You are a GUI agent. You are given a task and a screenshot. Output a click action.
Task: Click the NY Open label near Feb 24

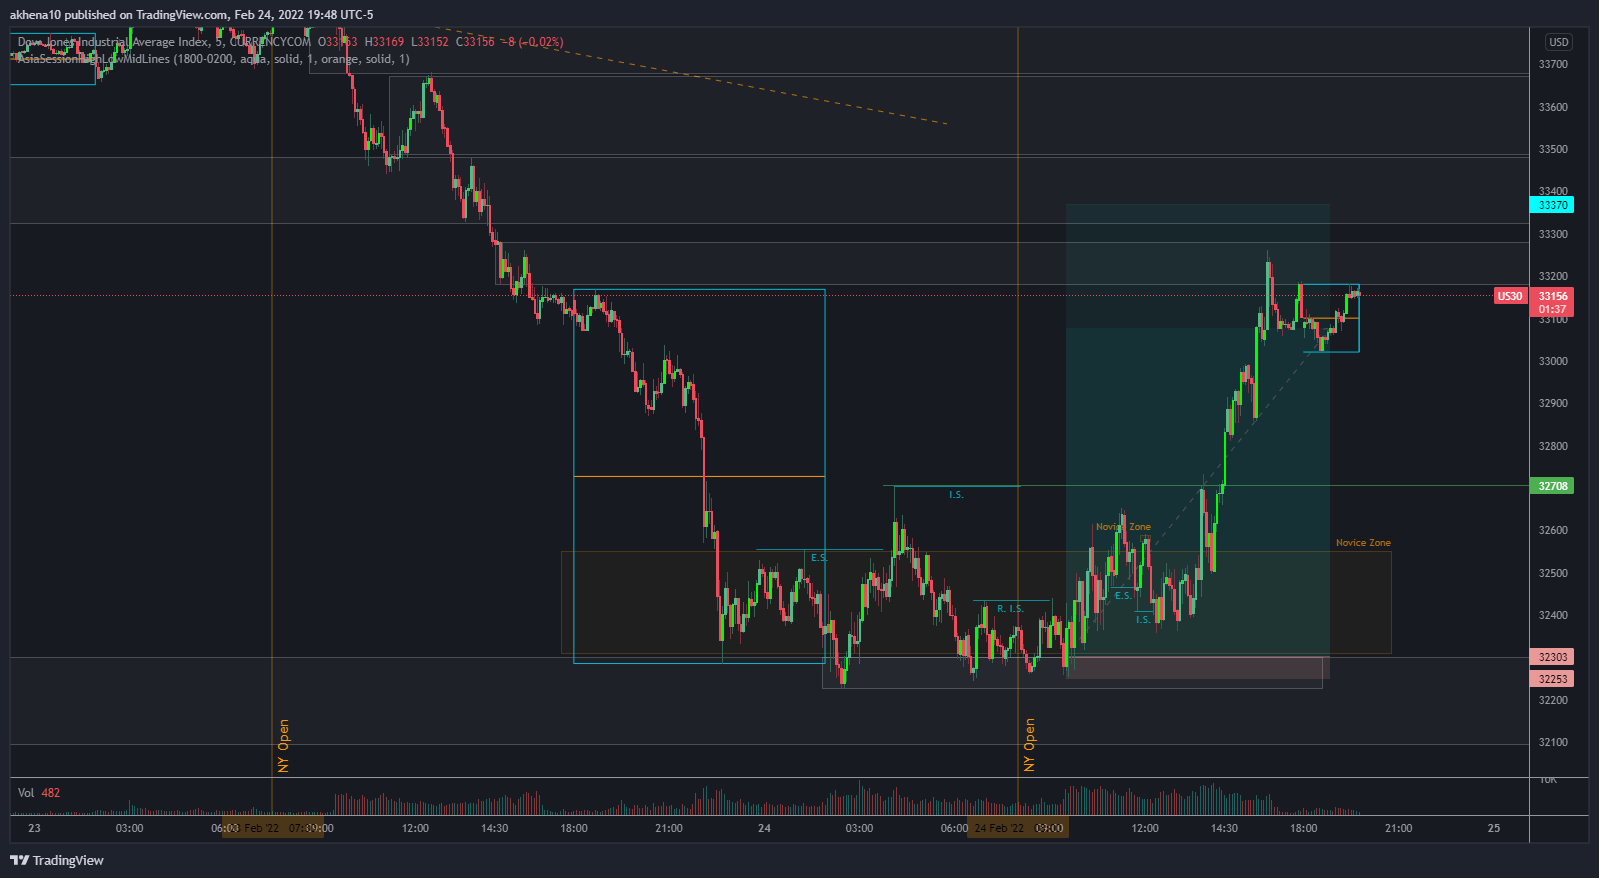click(x=1029, y=746)
